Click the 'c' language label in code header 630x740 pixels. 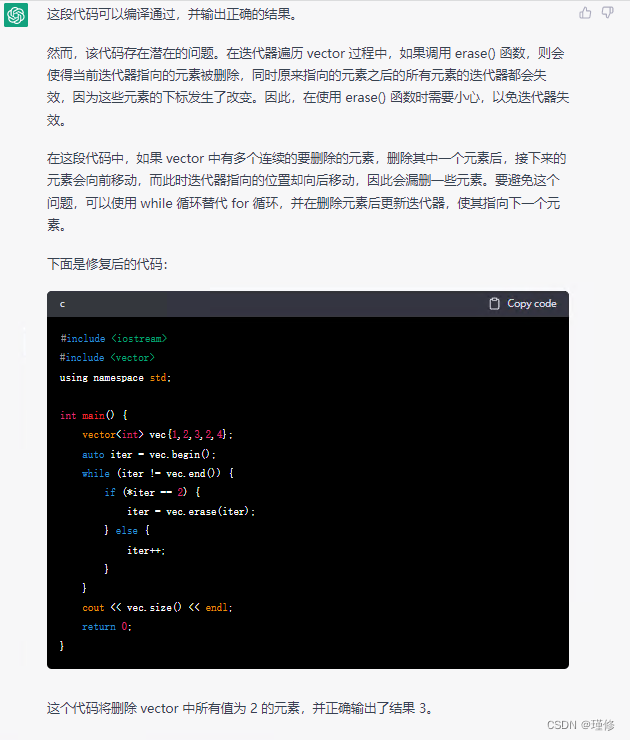click(62, 304)
